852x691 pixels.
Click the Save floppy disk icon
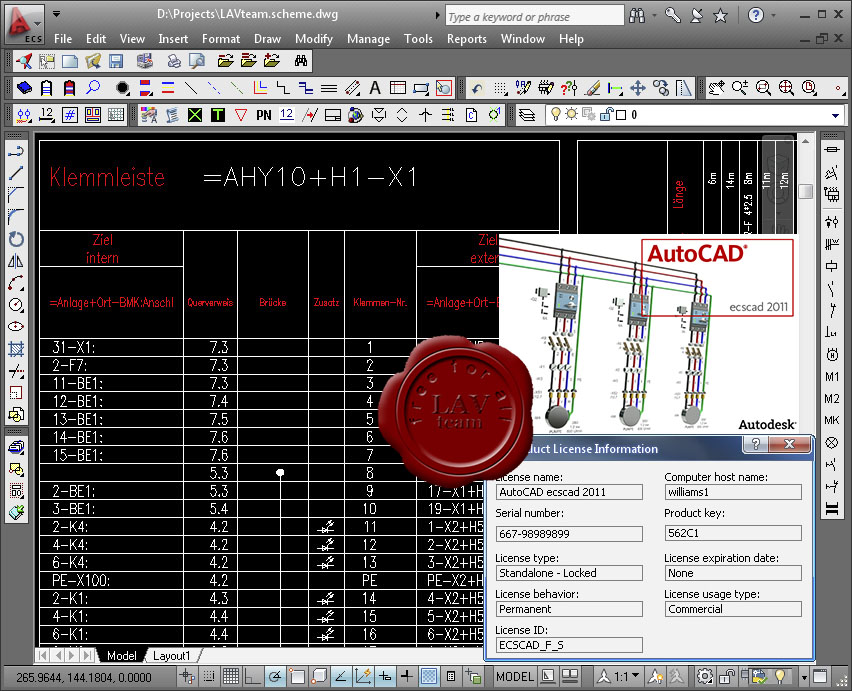116,61
